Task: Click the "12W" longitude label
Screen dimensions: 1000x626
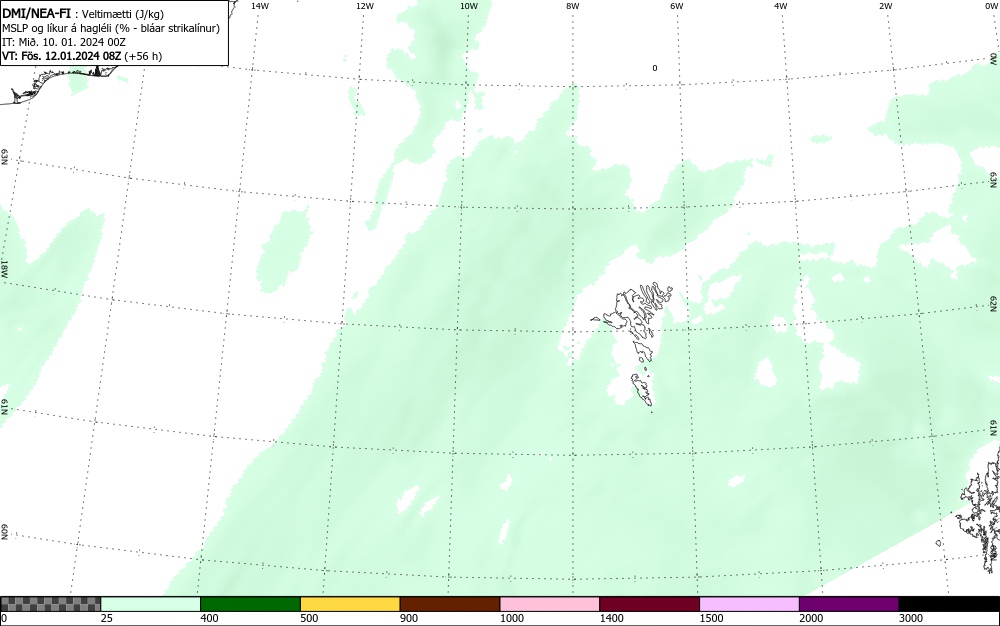Action: [x=364, y=6]
